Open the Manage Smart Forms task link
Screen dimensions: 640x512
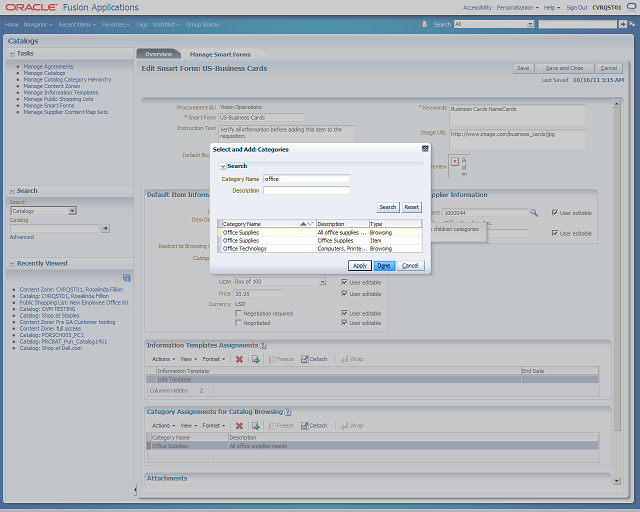(x=49, y=105)
